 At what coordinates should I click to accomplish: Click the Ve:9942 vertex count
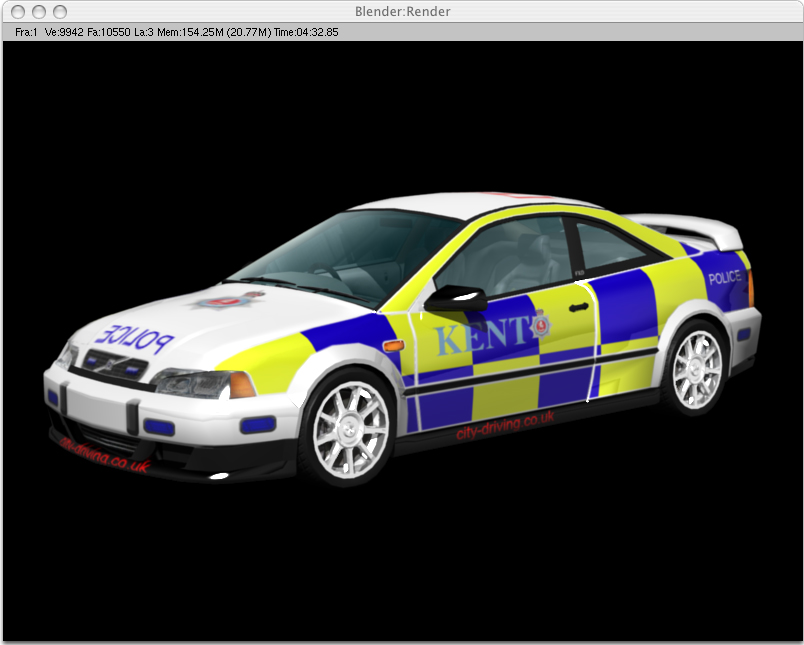(64, 32)
